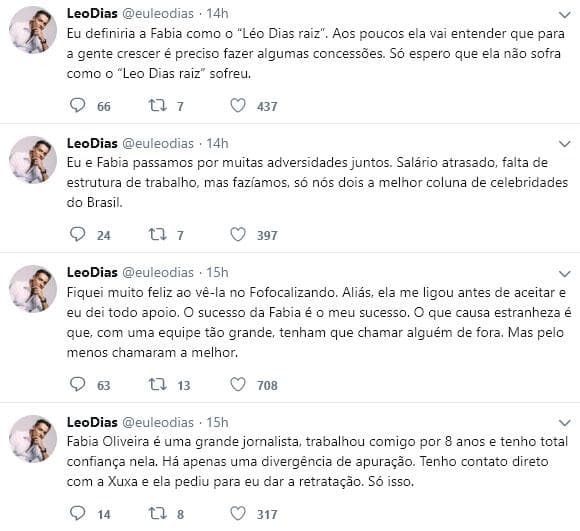Retweet the Fofocalizando tweet with 13 retweets

tap(157, 385)
